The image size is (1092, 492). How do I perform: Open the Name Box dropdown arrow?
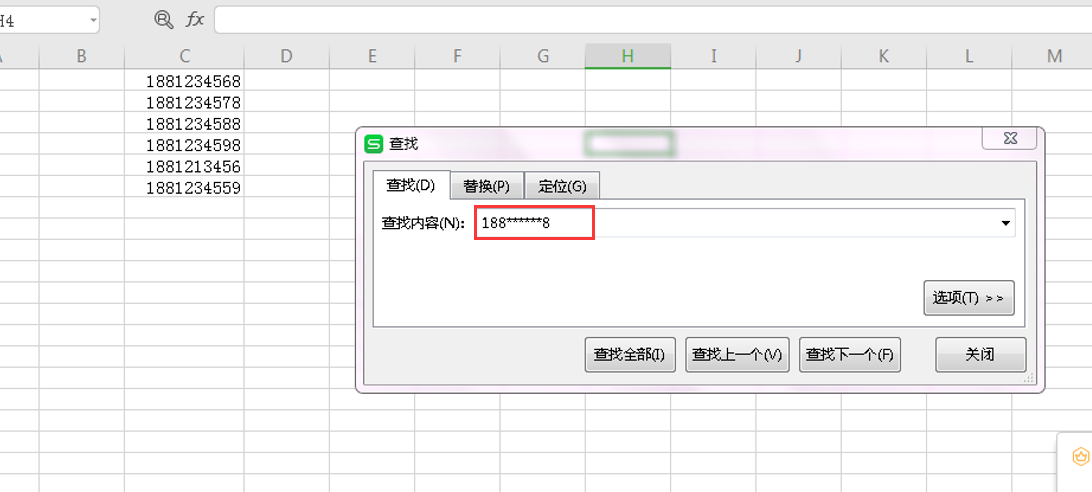pyautogui.click(x=93, y=20)
